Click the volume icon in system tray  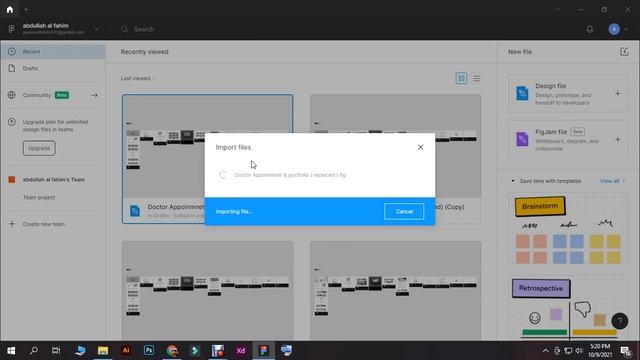tap(579, 351)
